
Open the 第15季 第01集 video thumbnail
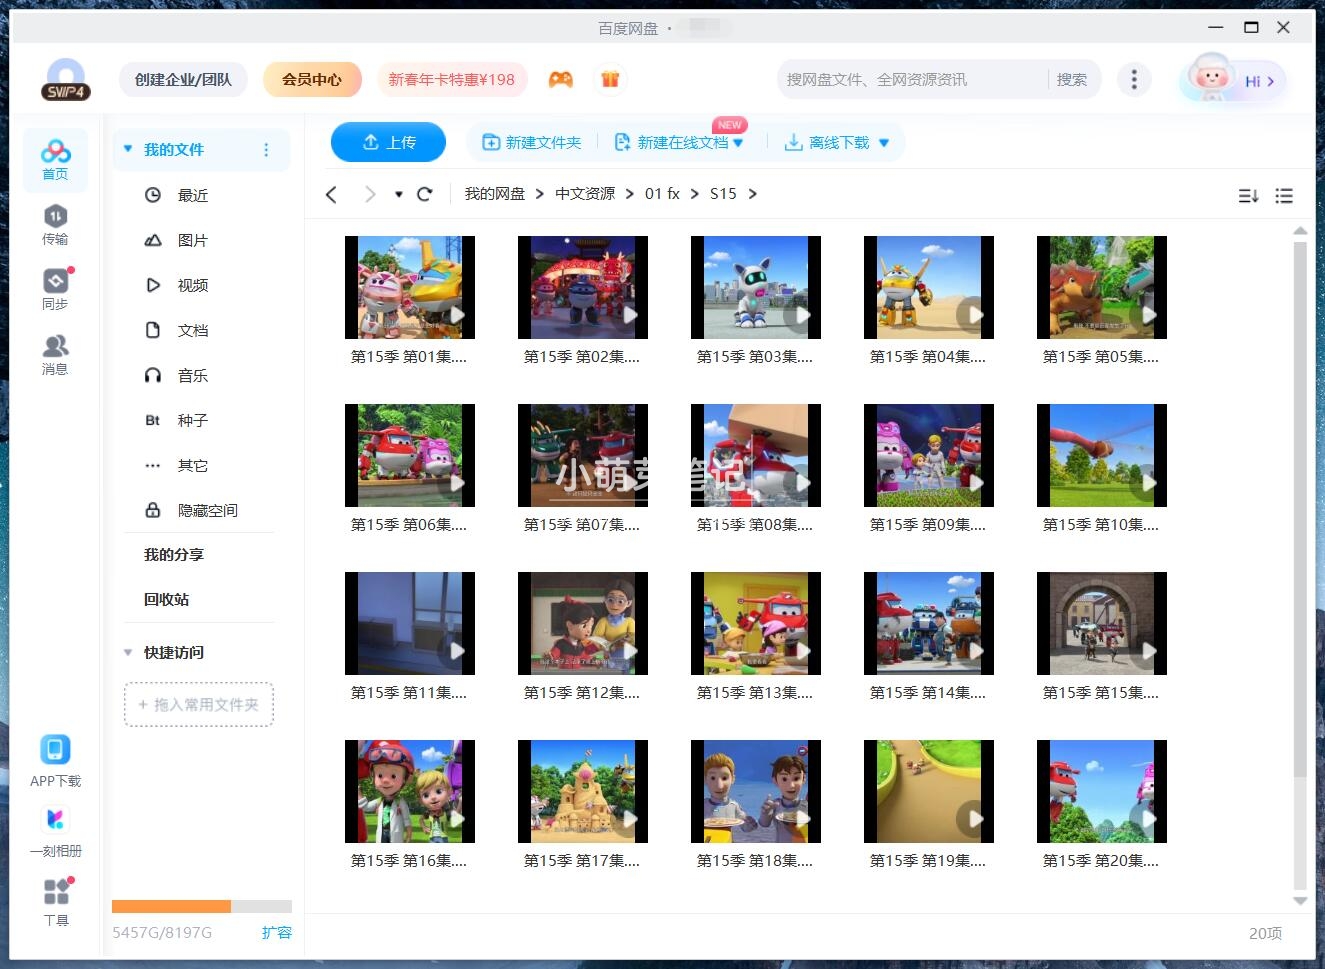click(x=409, y=287)
